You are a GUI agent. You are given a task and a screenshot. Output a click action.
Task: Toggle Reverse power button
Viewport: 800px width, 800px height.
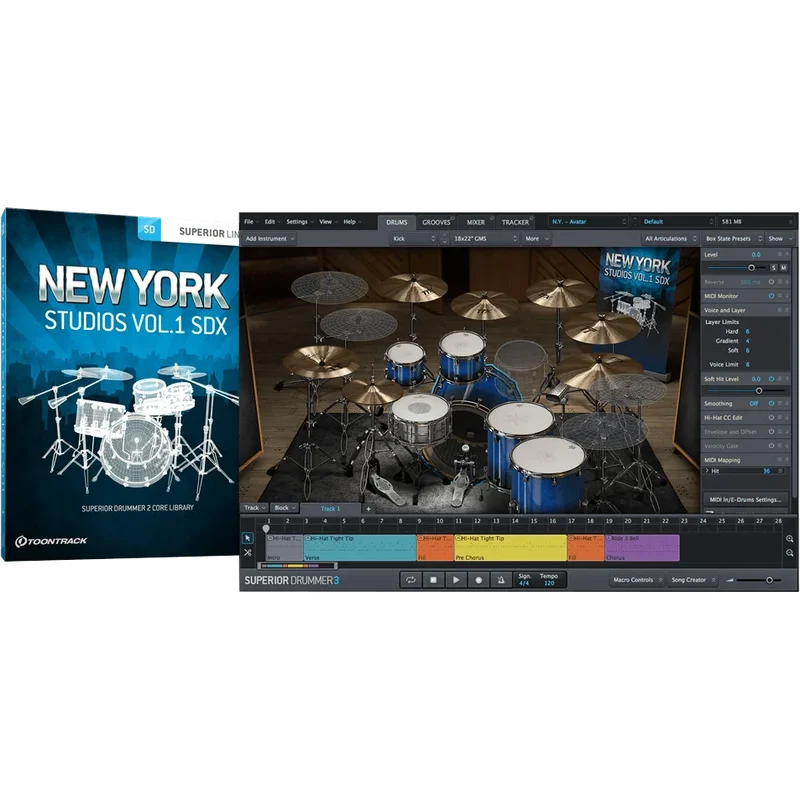(771, 282)
